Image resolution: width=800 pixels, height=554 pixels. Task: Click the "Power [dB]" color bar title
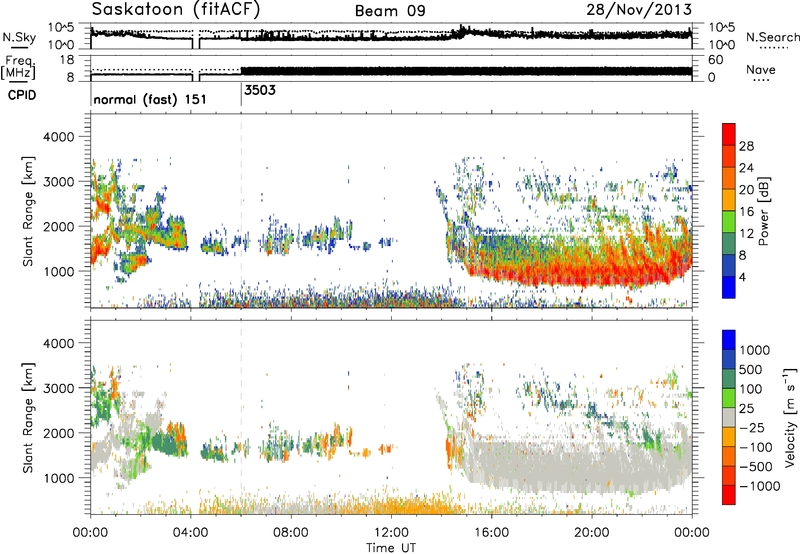[x=764, y=211]
